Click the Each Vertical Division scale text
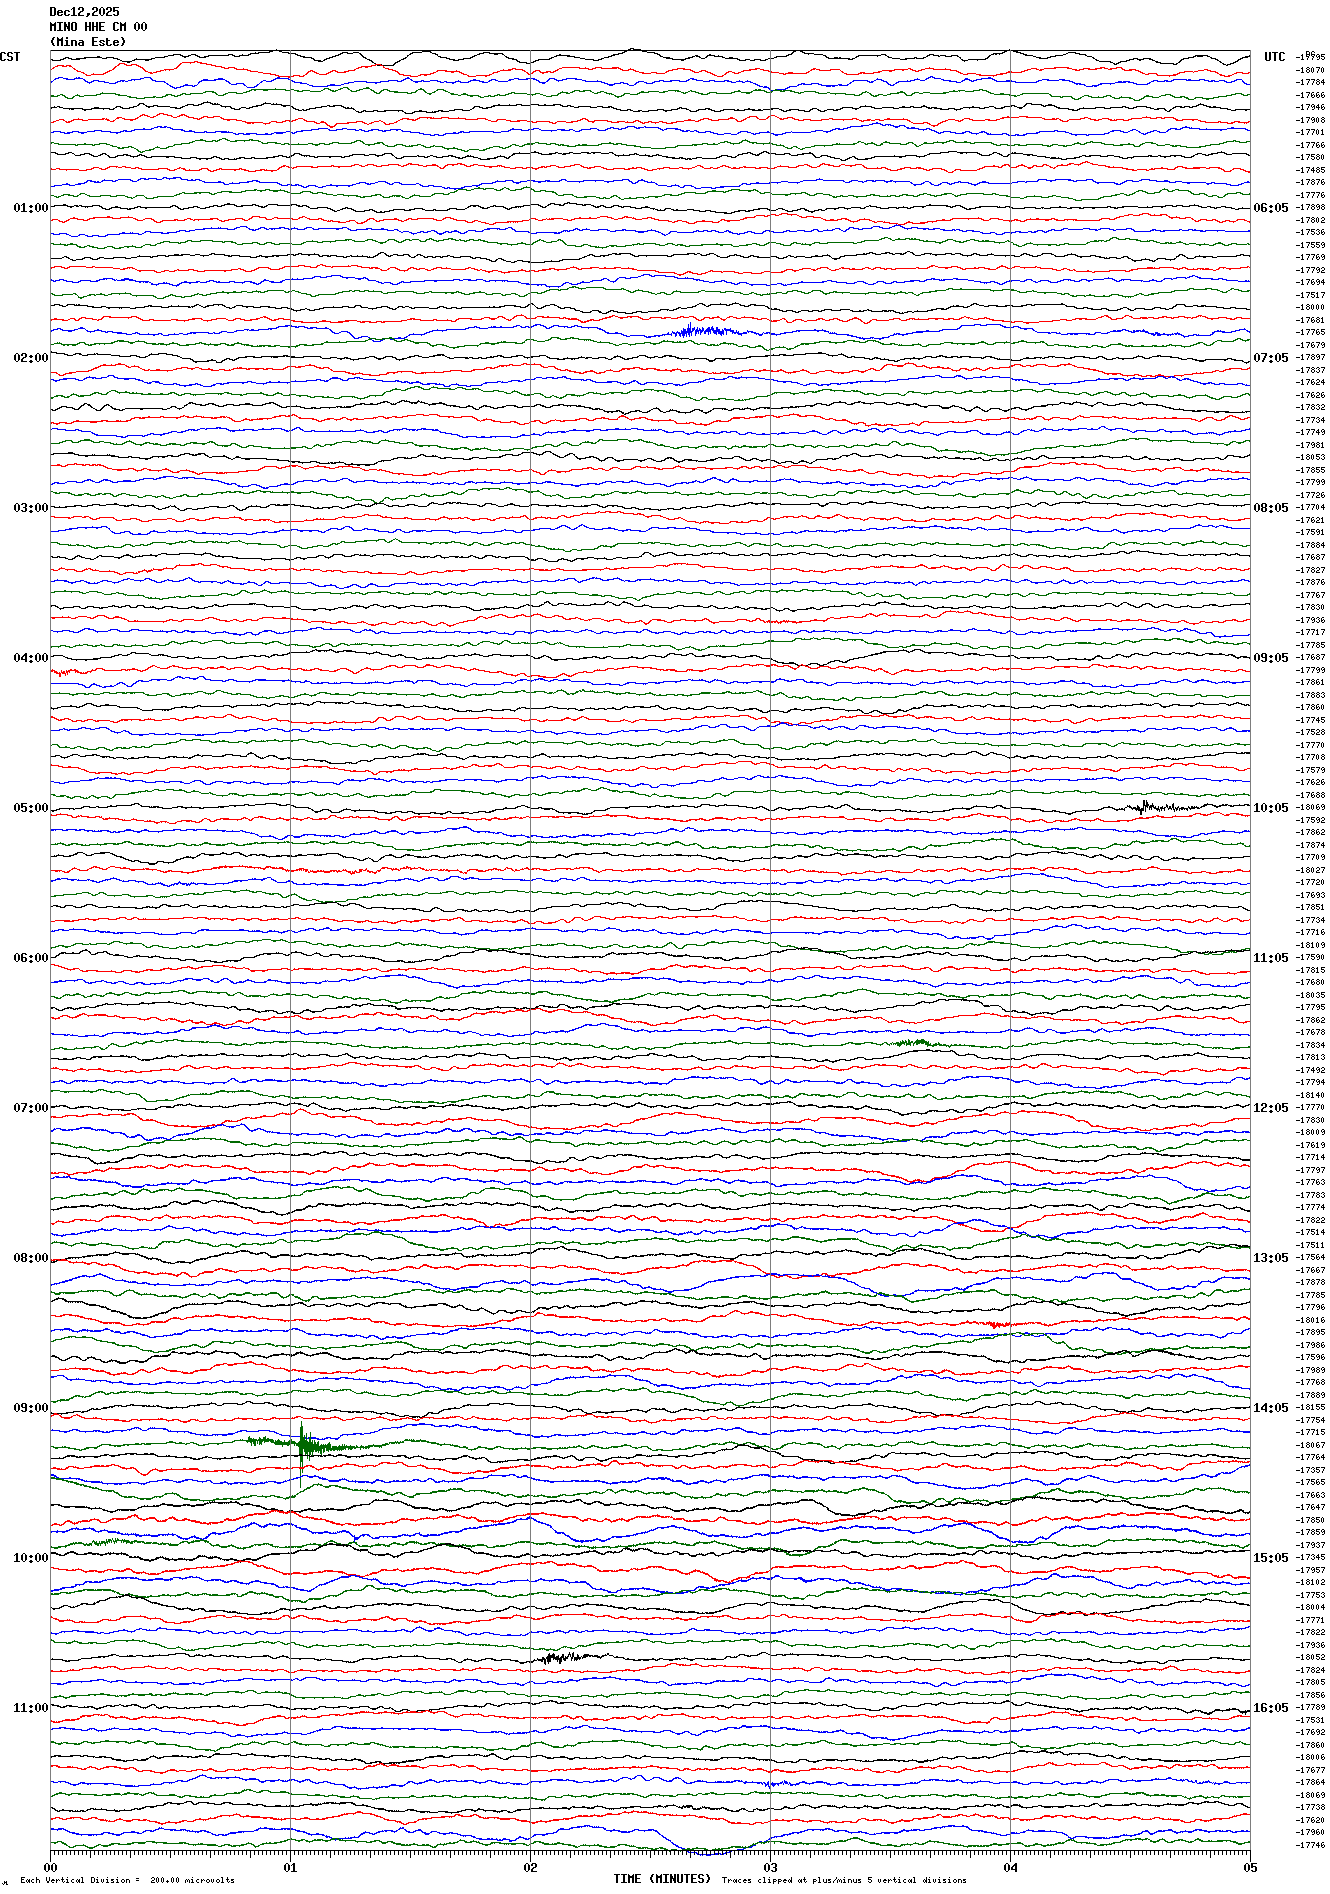 (x=127, y=1880)
